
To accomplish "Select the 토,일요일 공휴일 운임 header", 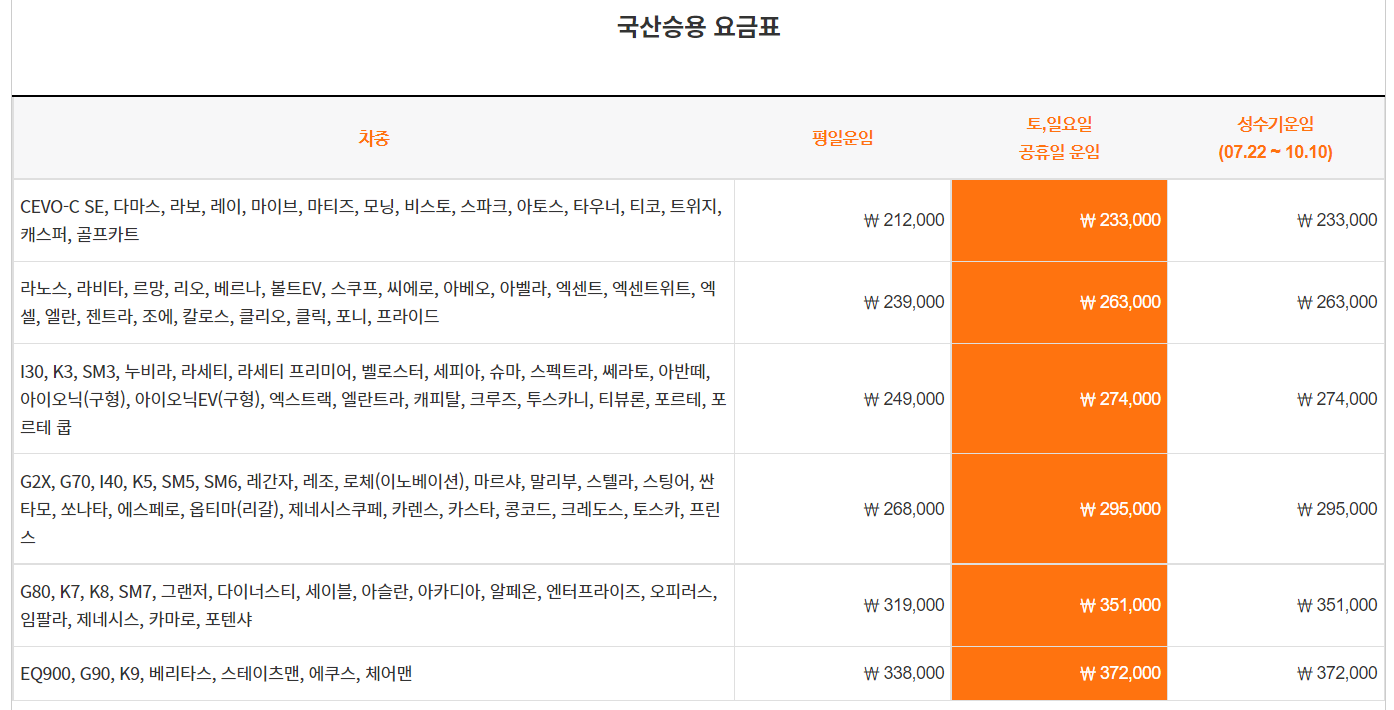I will (x=1058, y=138).
